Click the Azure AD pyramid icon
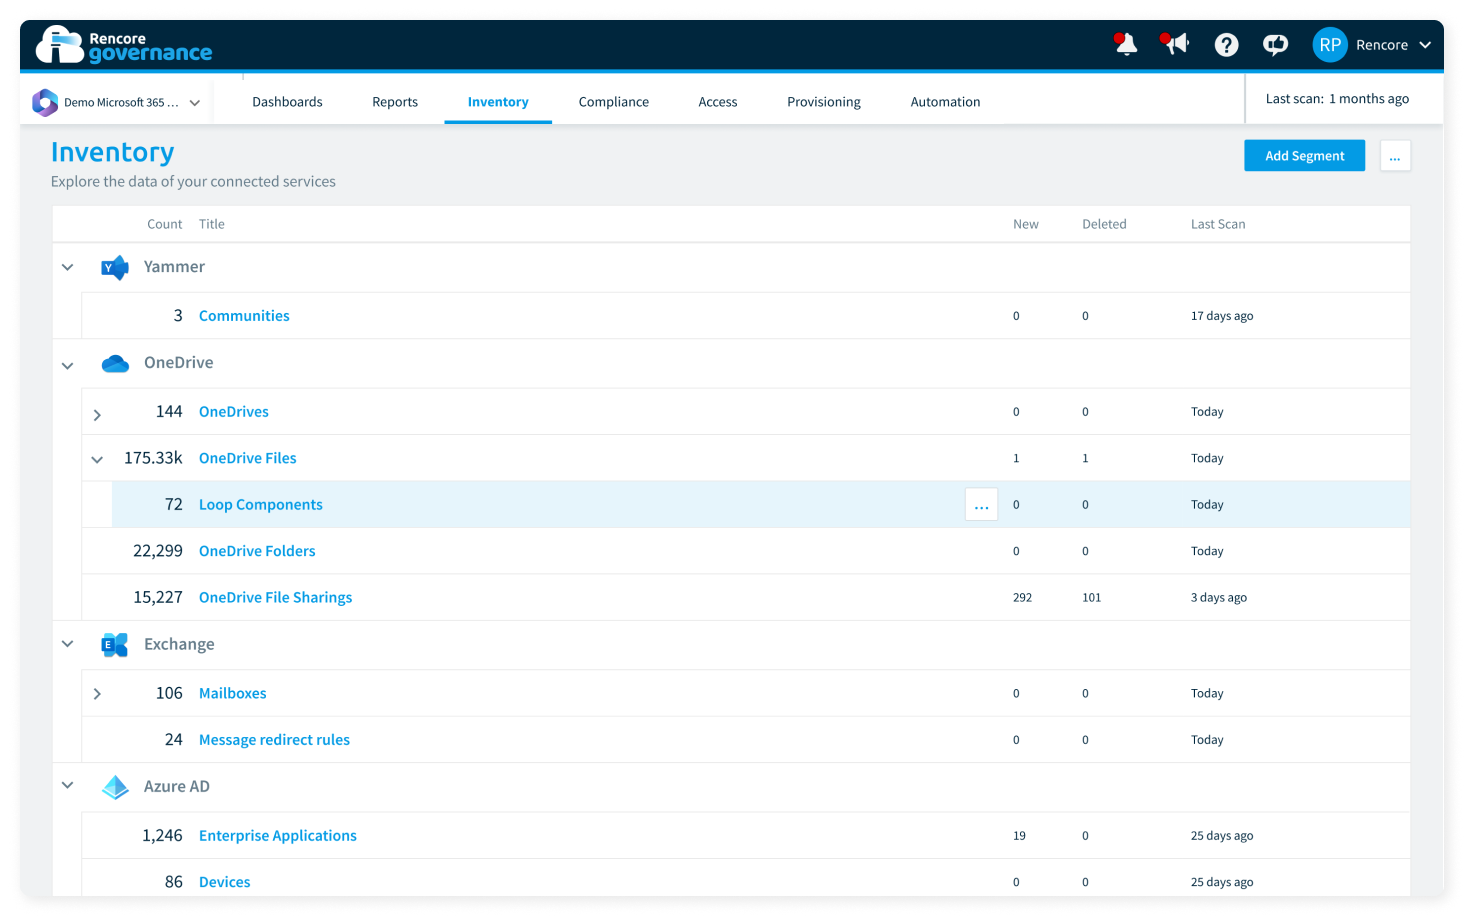Viewport: 1464px width, 916px height. pos(115,787)
